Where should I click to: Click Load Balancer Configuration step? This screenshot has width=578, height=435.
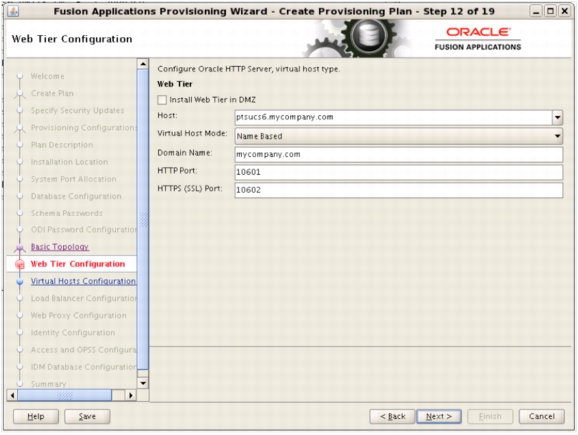[83, 299]
